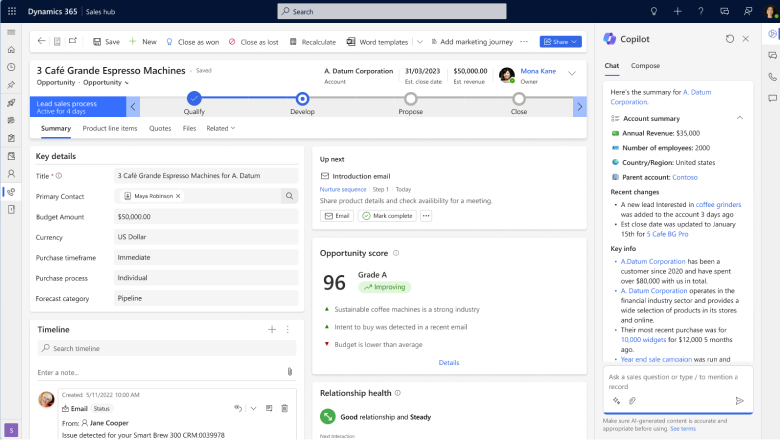This screenshot has width=780, height=440.
Task: Click the reply icon on the email
Action: (238, 408)
